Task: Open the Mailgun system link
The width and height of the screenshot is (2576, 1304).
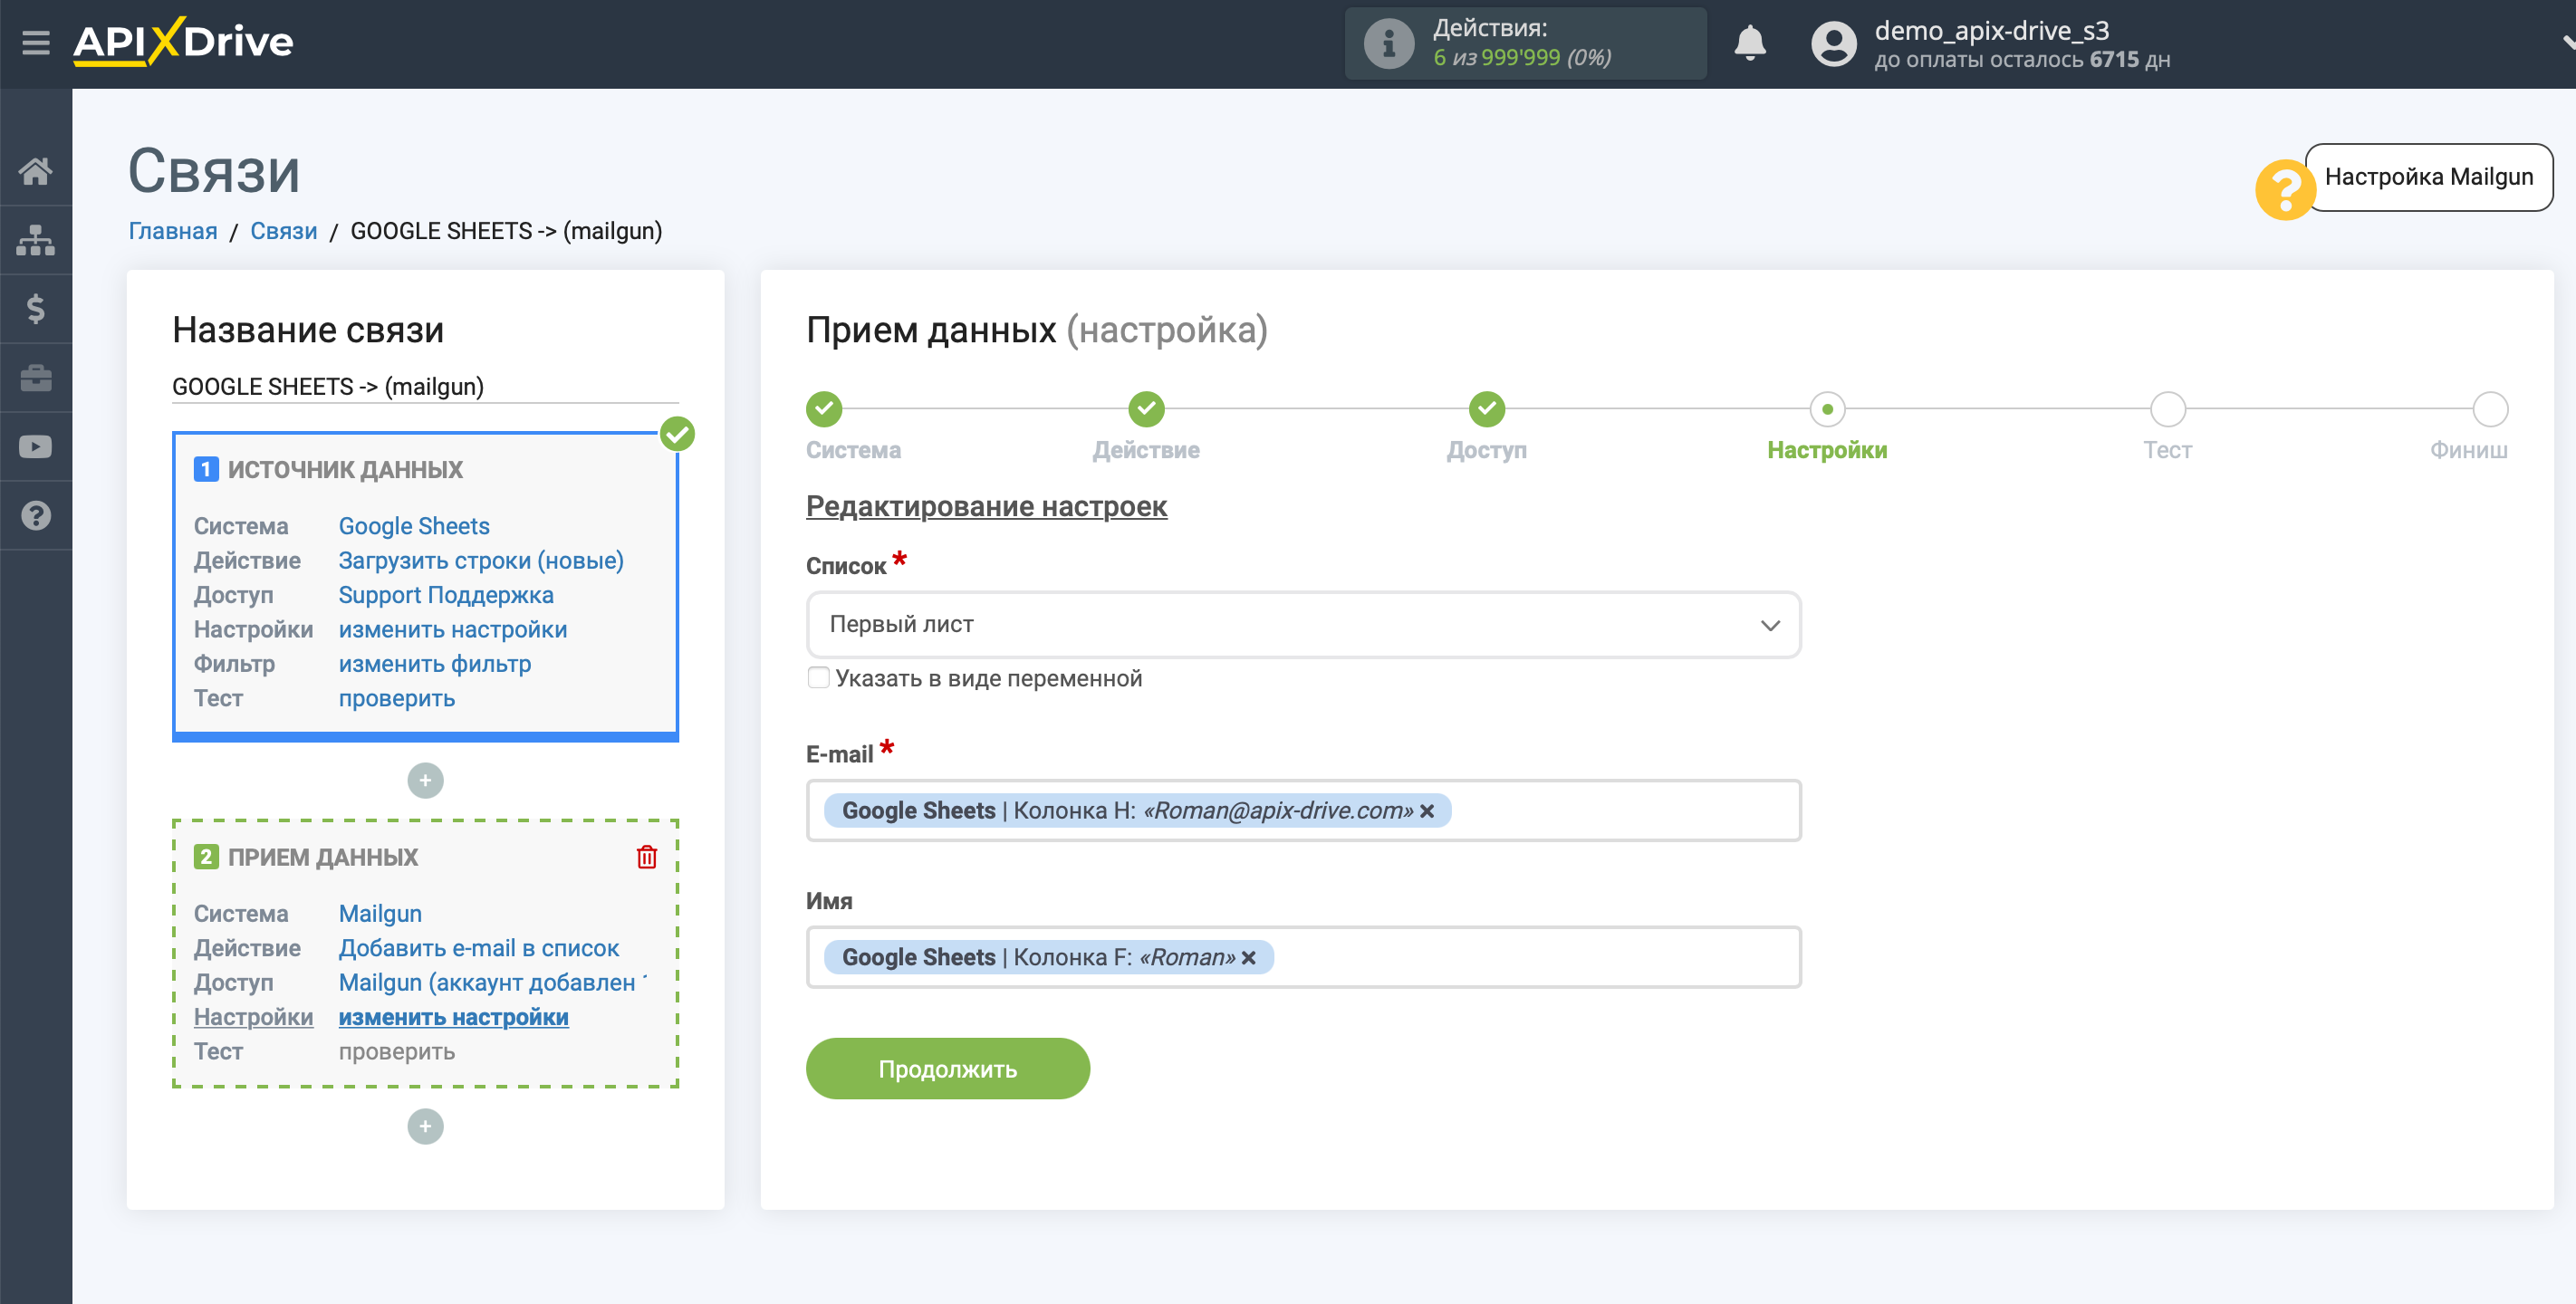Action: [379, 913]
